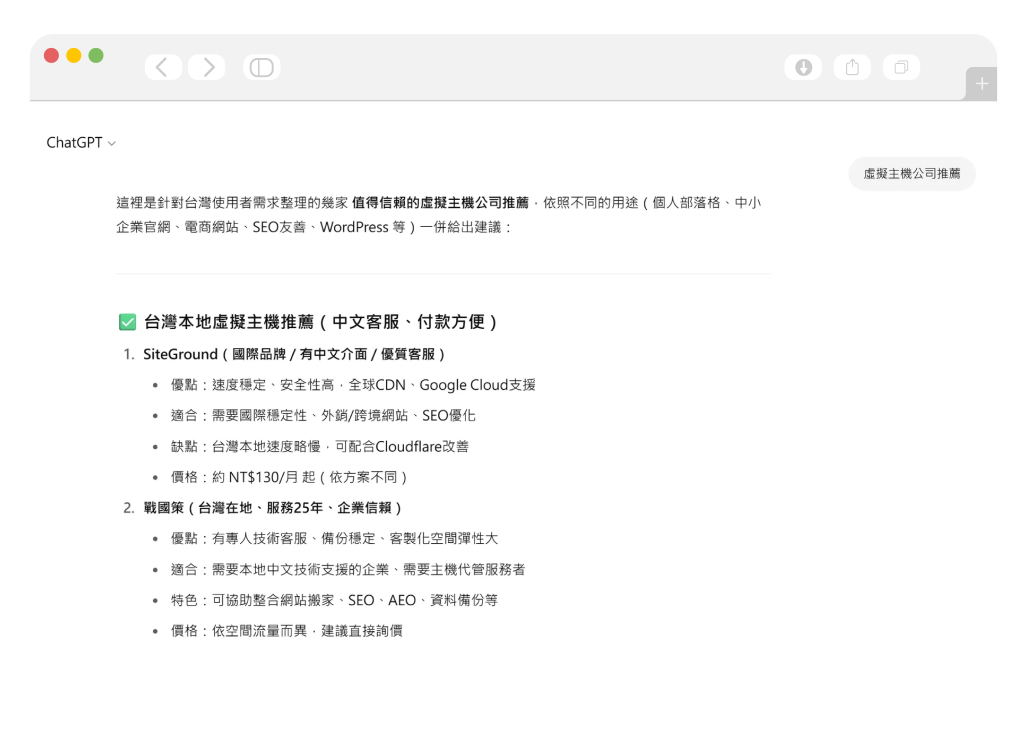Minimize the window with yellow button

click(74, 56)
